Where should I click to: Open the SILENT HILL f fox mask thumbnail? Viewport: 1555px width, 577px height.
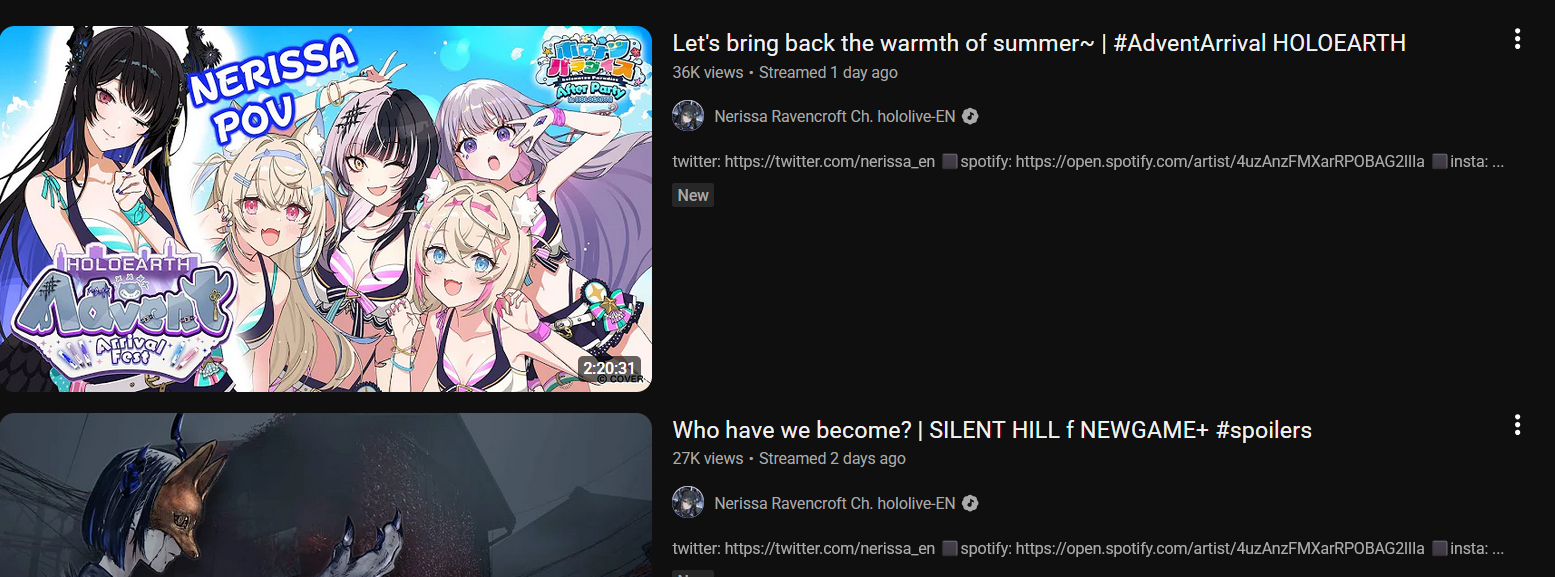point(326,495)
